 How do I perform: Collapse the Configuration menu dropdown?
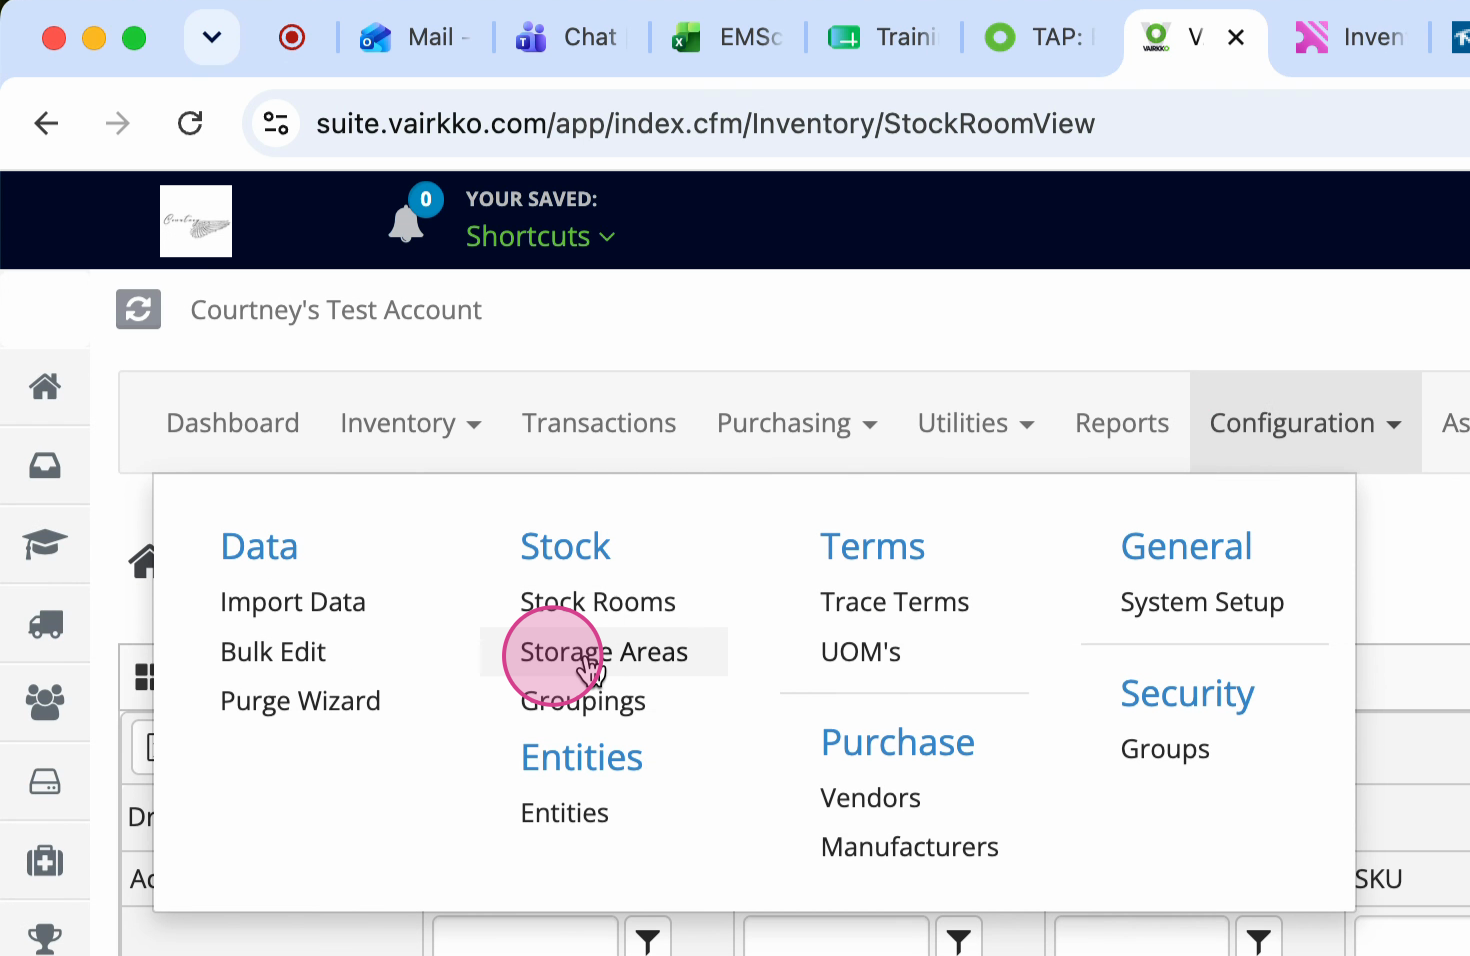tap(1305, 423)
